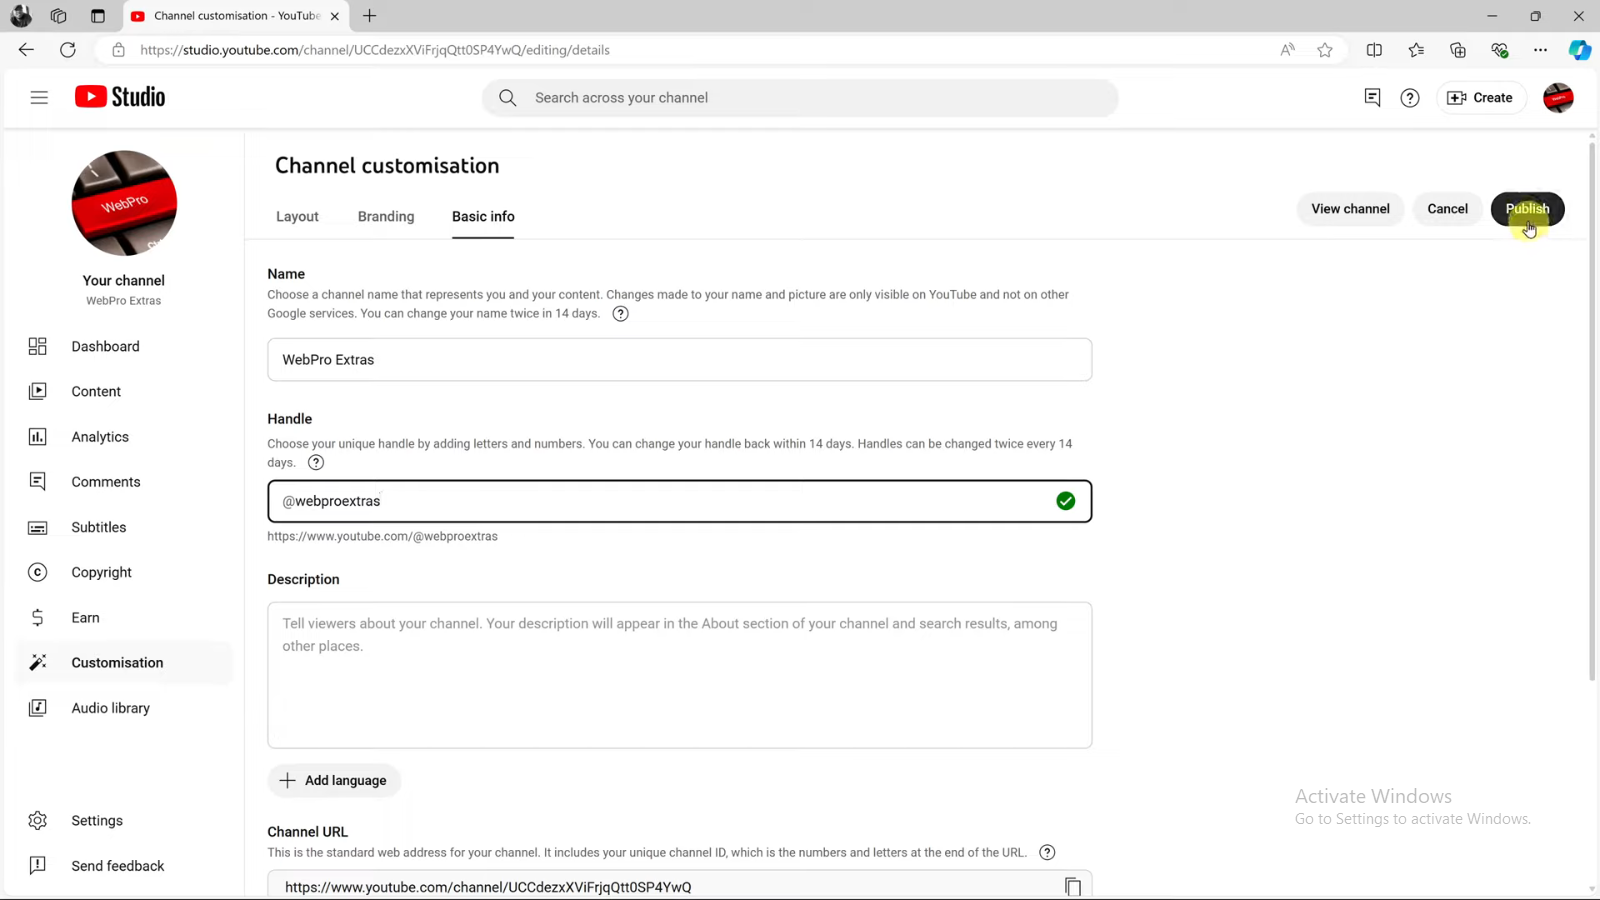Open a new browser tab
Screen dimensions: 1600x900
click(x=370, y=16)
